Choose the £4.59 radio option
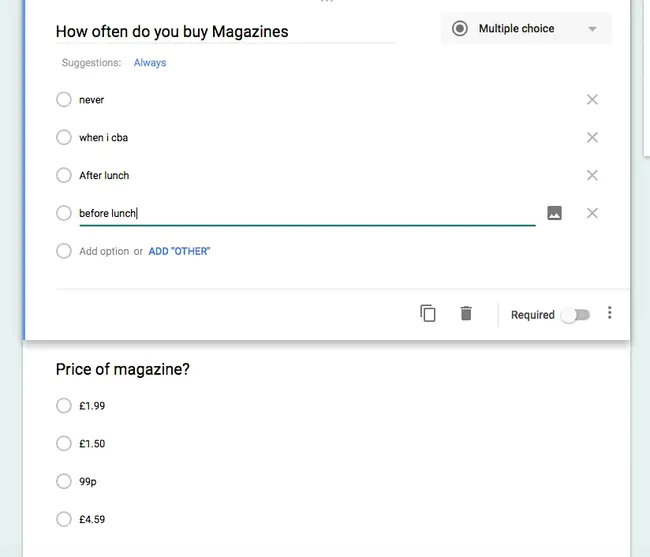Viewport: 650px width, 557px height. 64,520
